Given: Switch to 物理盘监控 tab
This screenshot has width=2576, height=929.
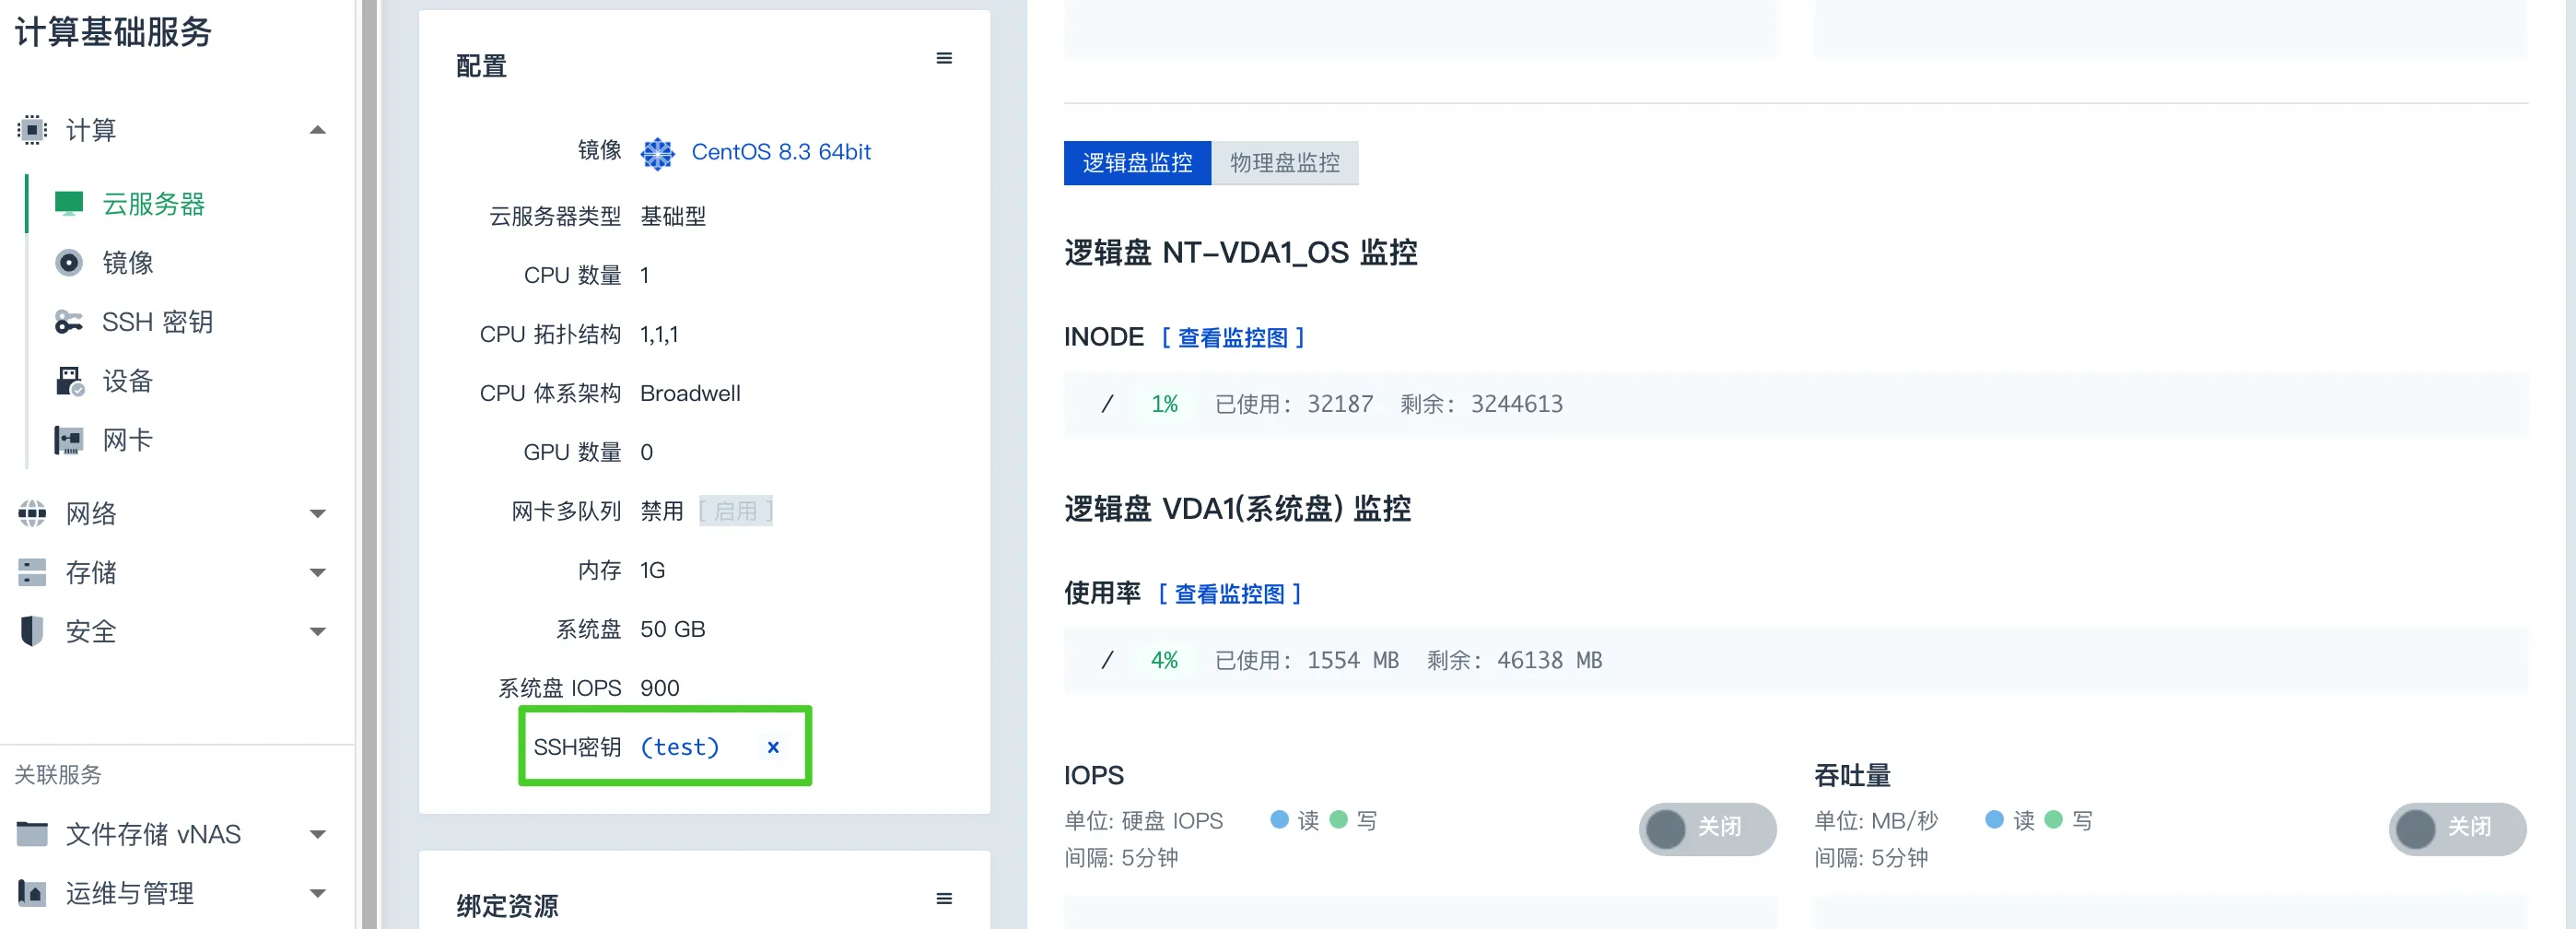Looking at the screenshot, I should tap(1285, 163).
